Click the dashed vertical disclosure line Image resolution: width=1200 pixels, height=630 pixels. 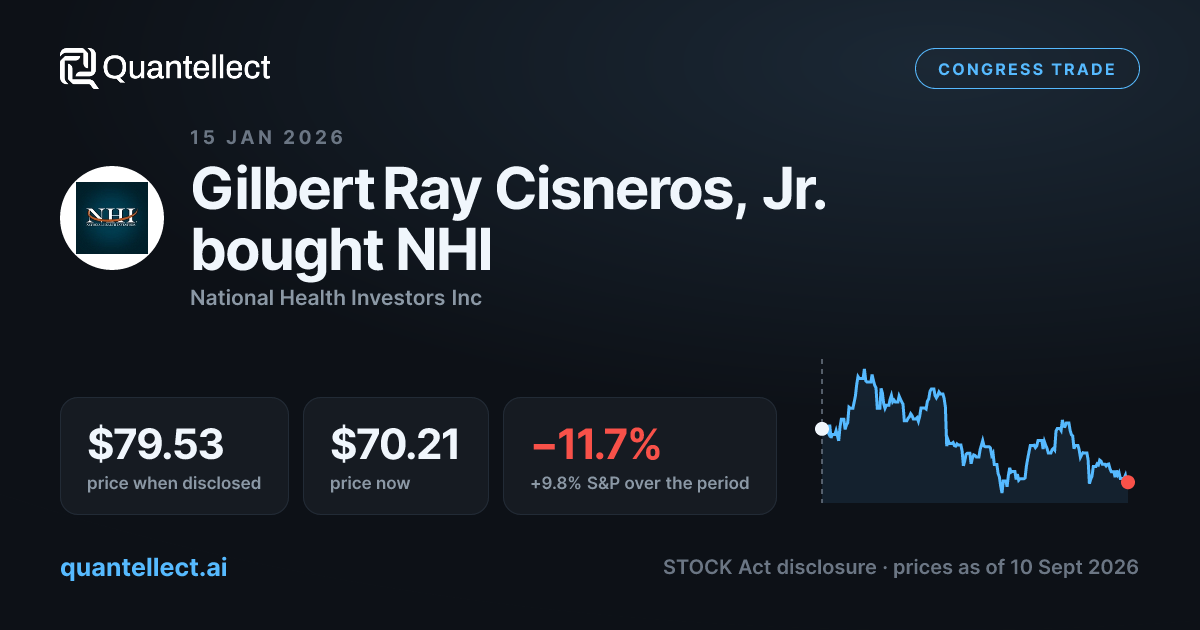coord(822,430)
